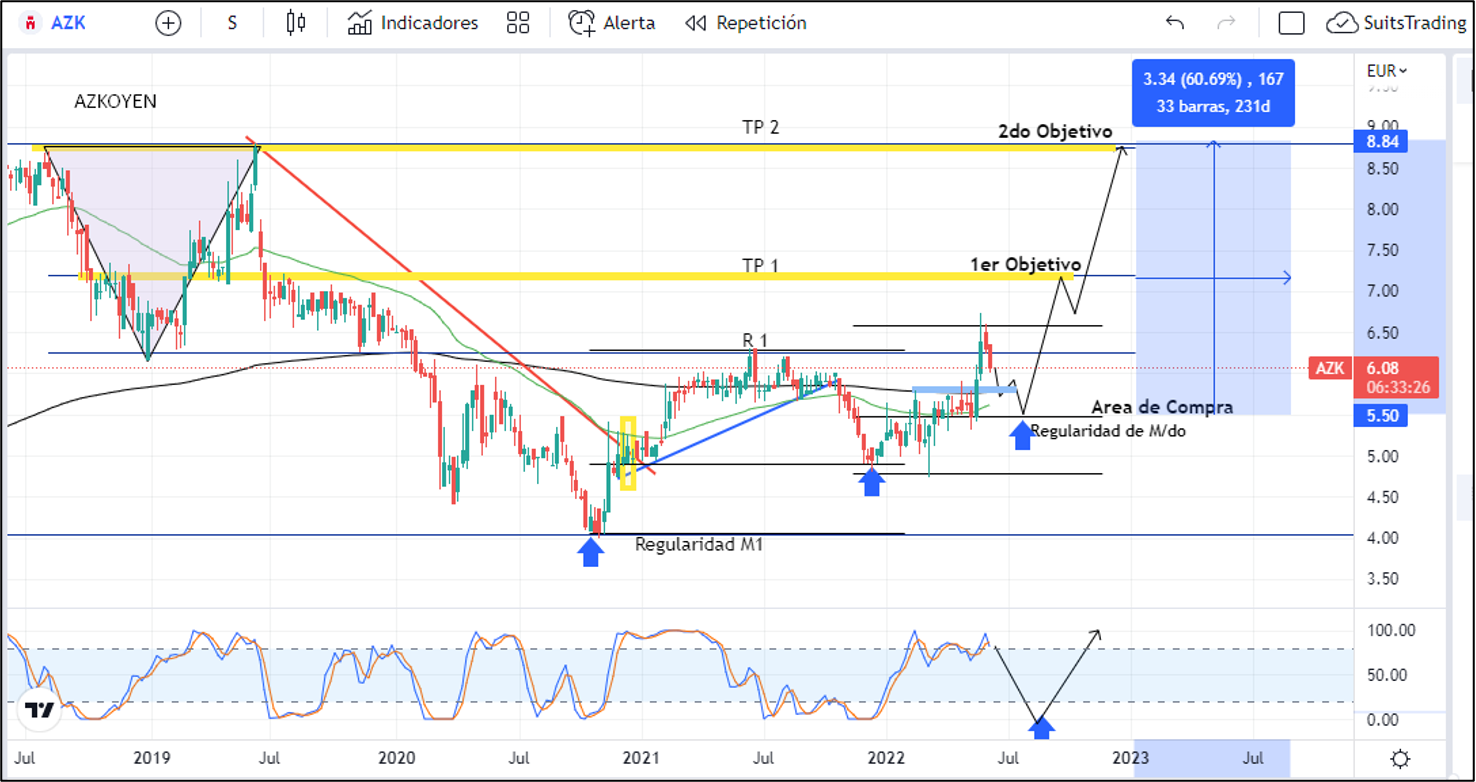Viewport: 1476px width, 782px height.
Task: Click the undo arrow icon
Action: (1175, 23)
